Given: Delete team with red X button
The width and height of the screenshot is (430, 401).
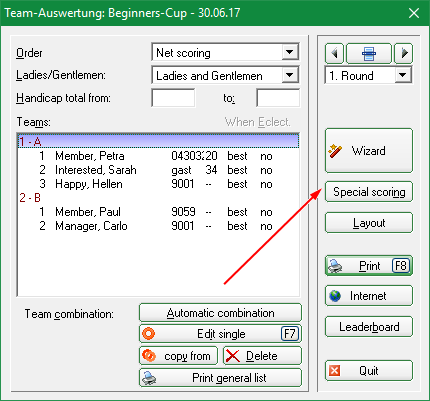Looking at the screenshot, I should pyautogui.click(x=262, y=356).
